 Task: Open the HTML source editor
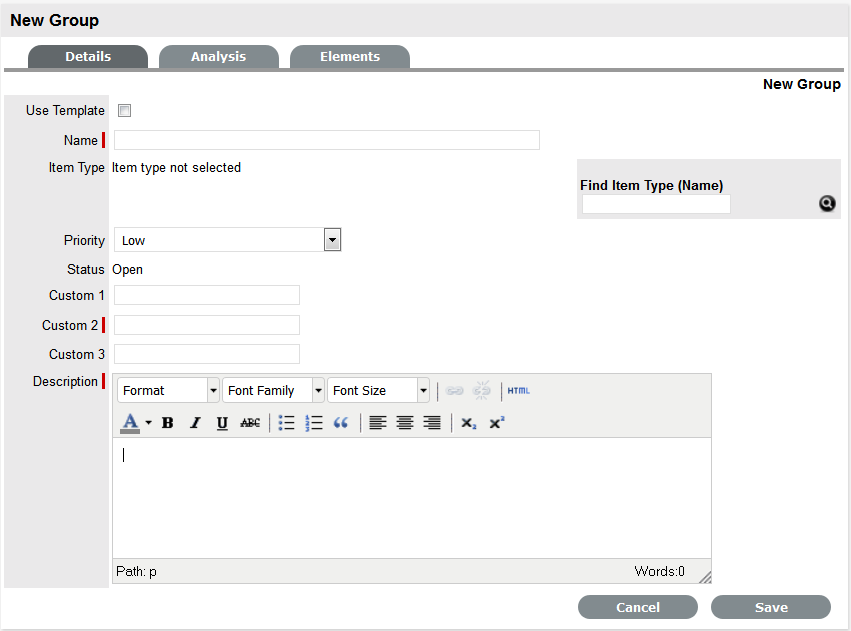pos(518,390)
